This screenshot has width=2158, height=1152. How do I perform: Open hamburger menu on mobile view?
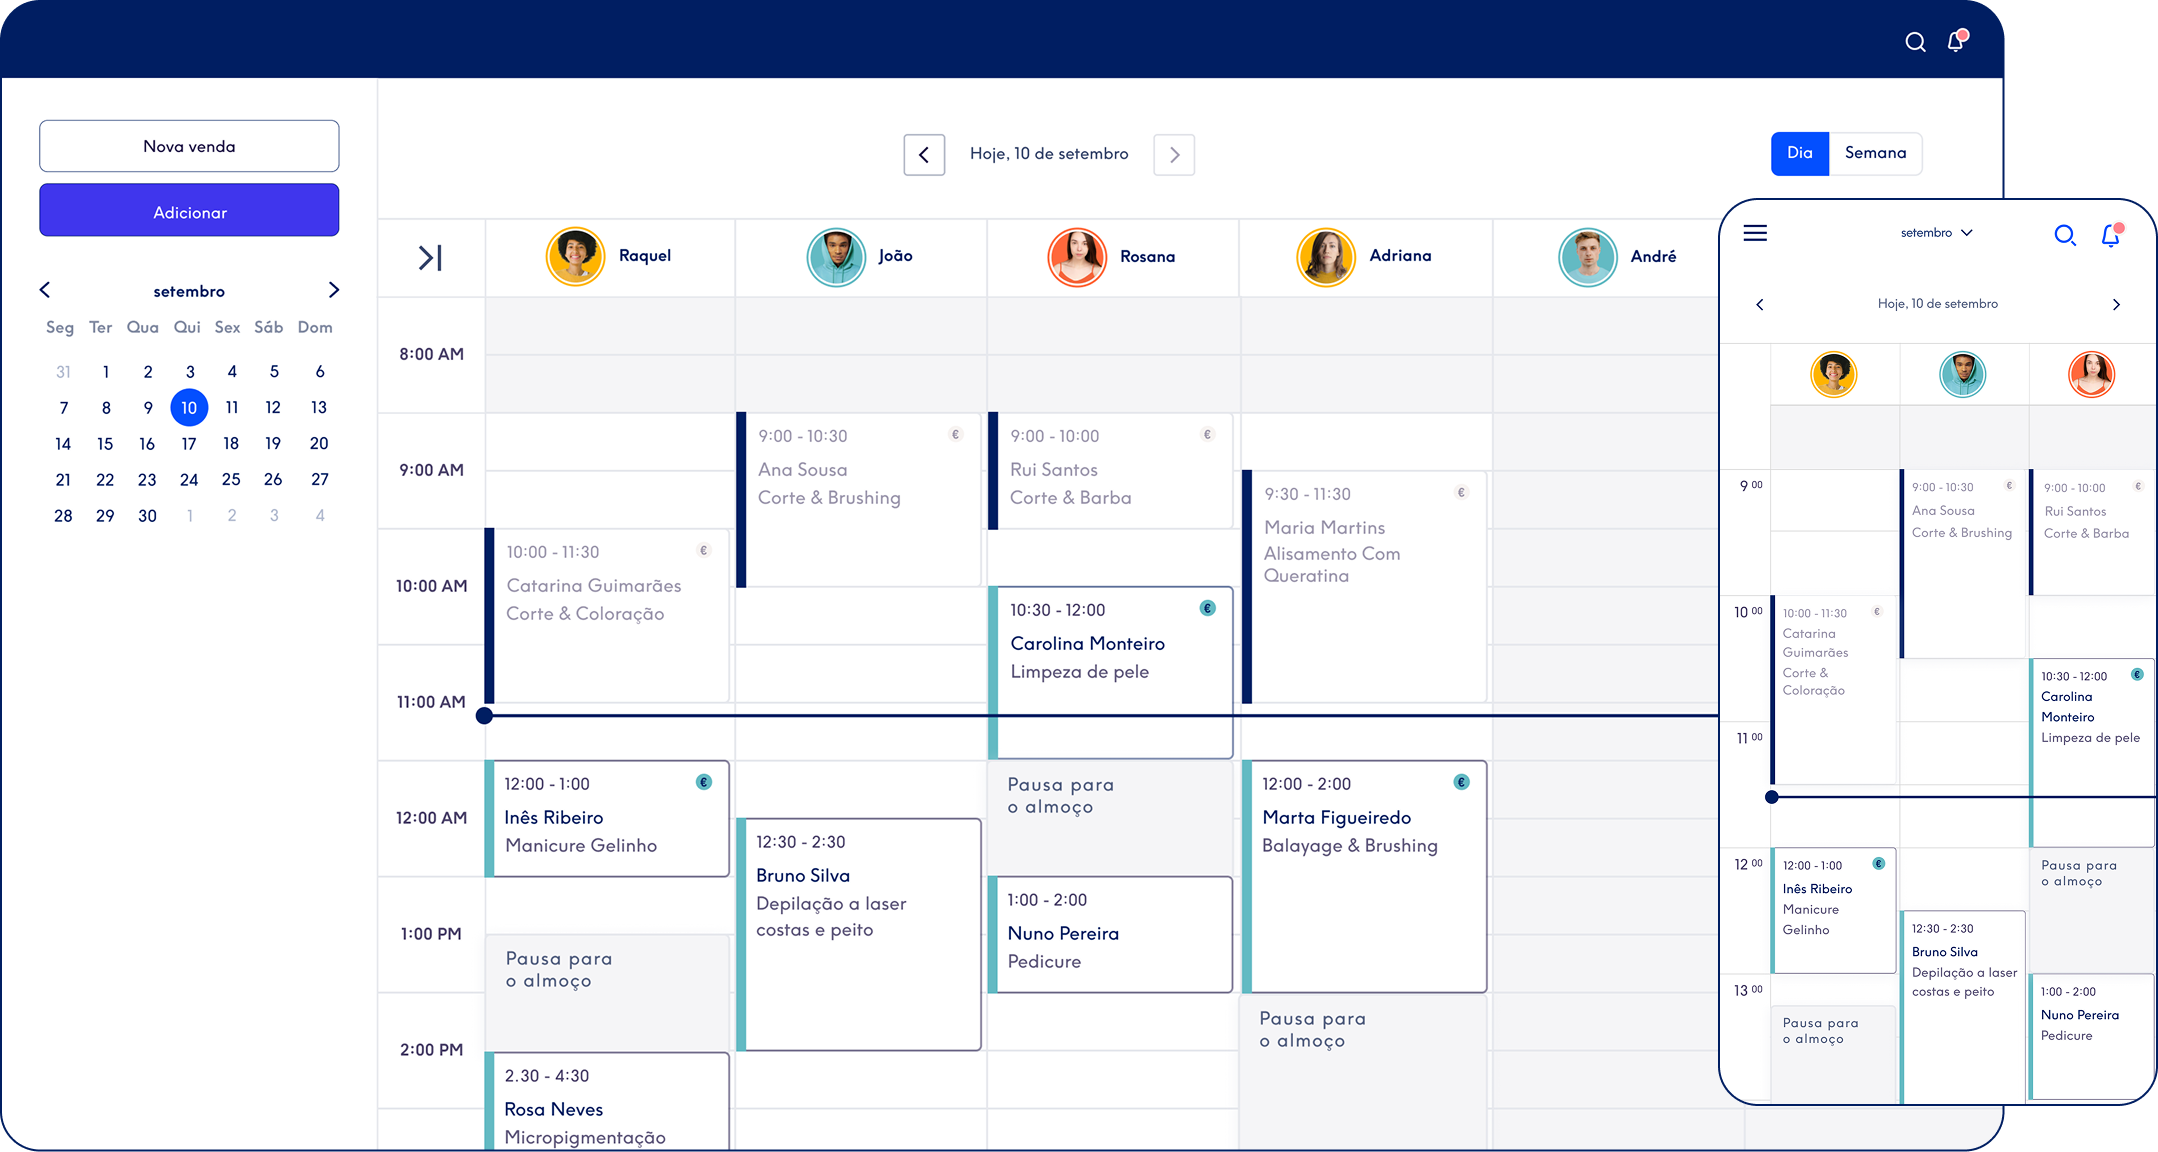click(x=1755, y=233)
